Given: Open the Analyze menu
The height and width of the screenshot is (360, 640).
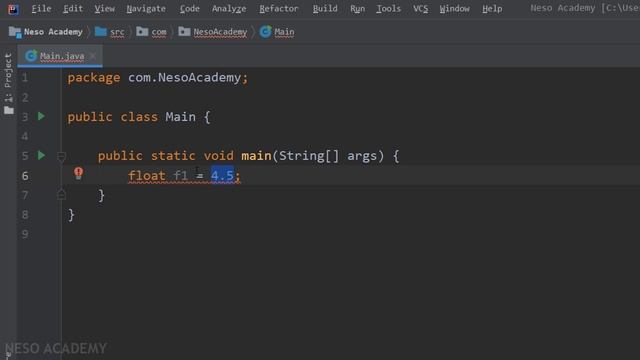Looking at the screenshot, I should [x=229, y=9].
